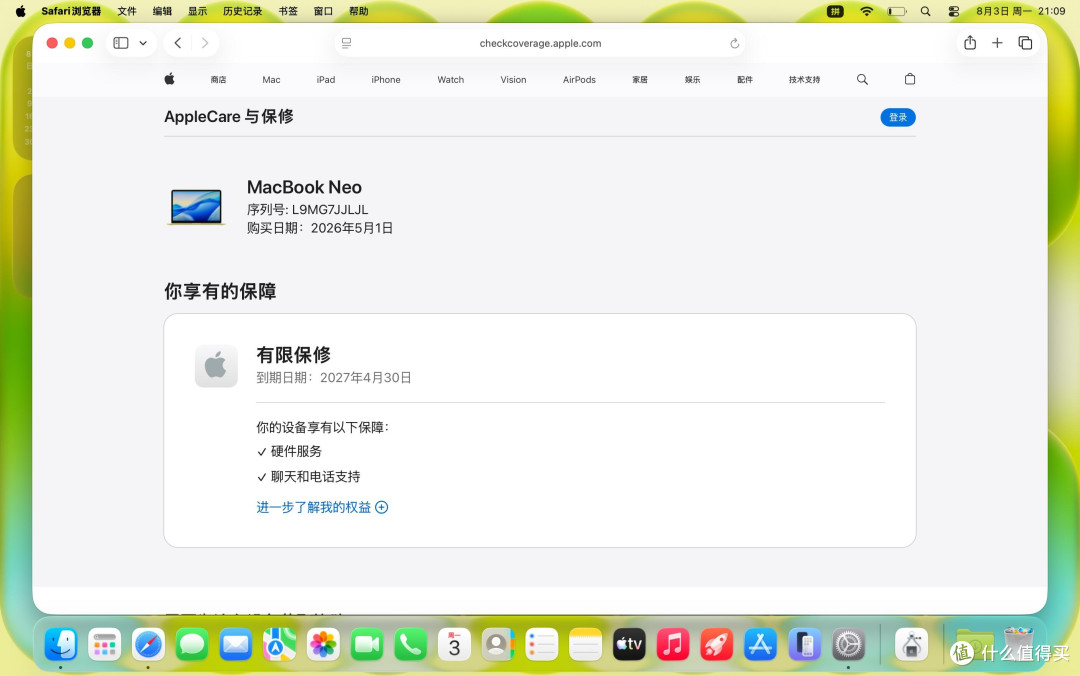Open Finder from the Dock
Image resolution: width=1080 pixels, height=676 pixels.
click(61, 645)
